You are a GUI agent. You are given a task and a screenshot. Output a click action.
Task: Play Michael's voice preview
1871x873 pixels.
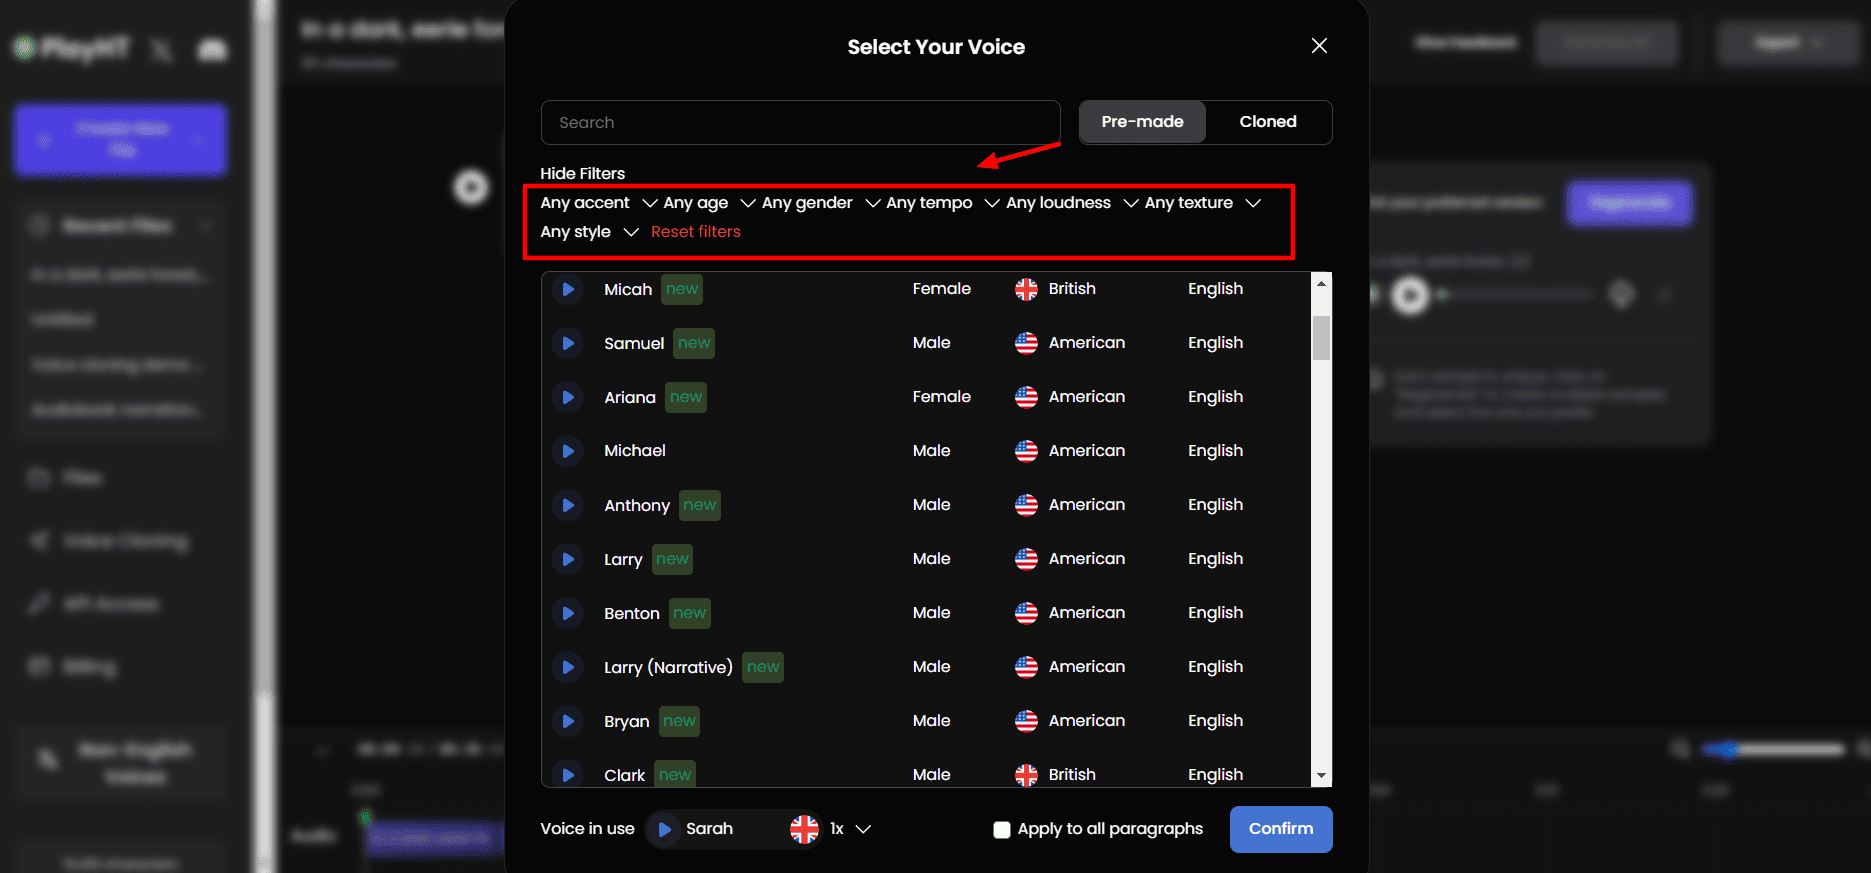point(567,451)
